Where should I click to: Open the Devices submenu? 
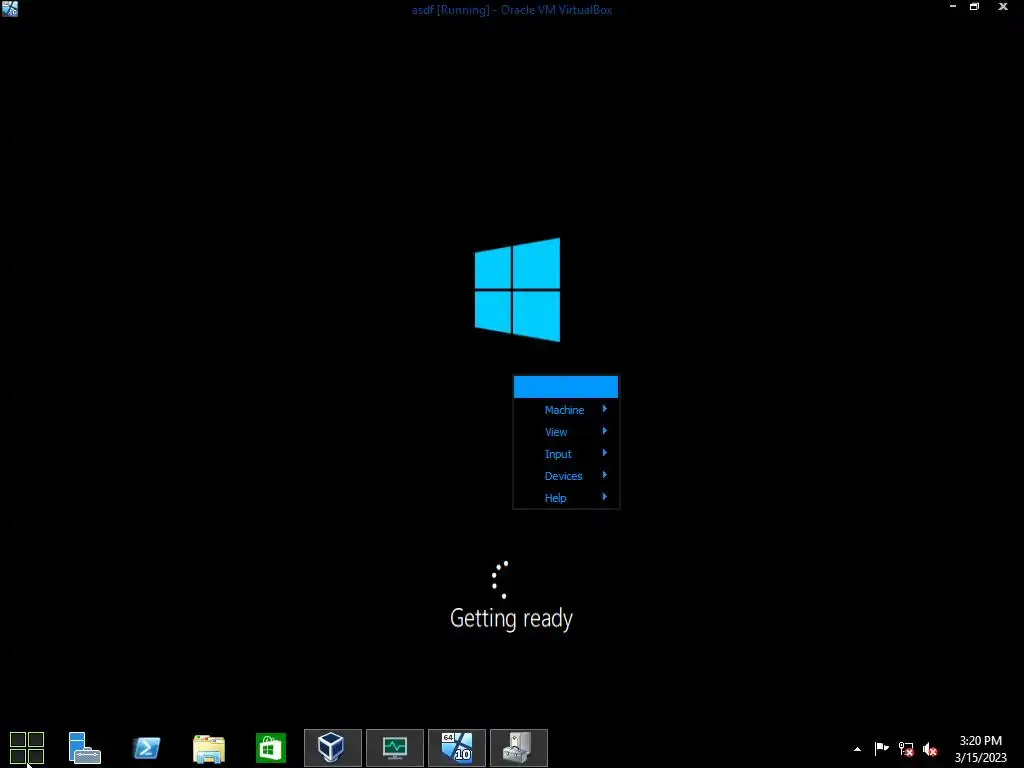pos(566,476)
